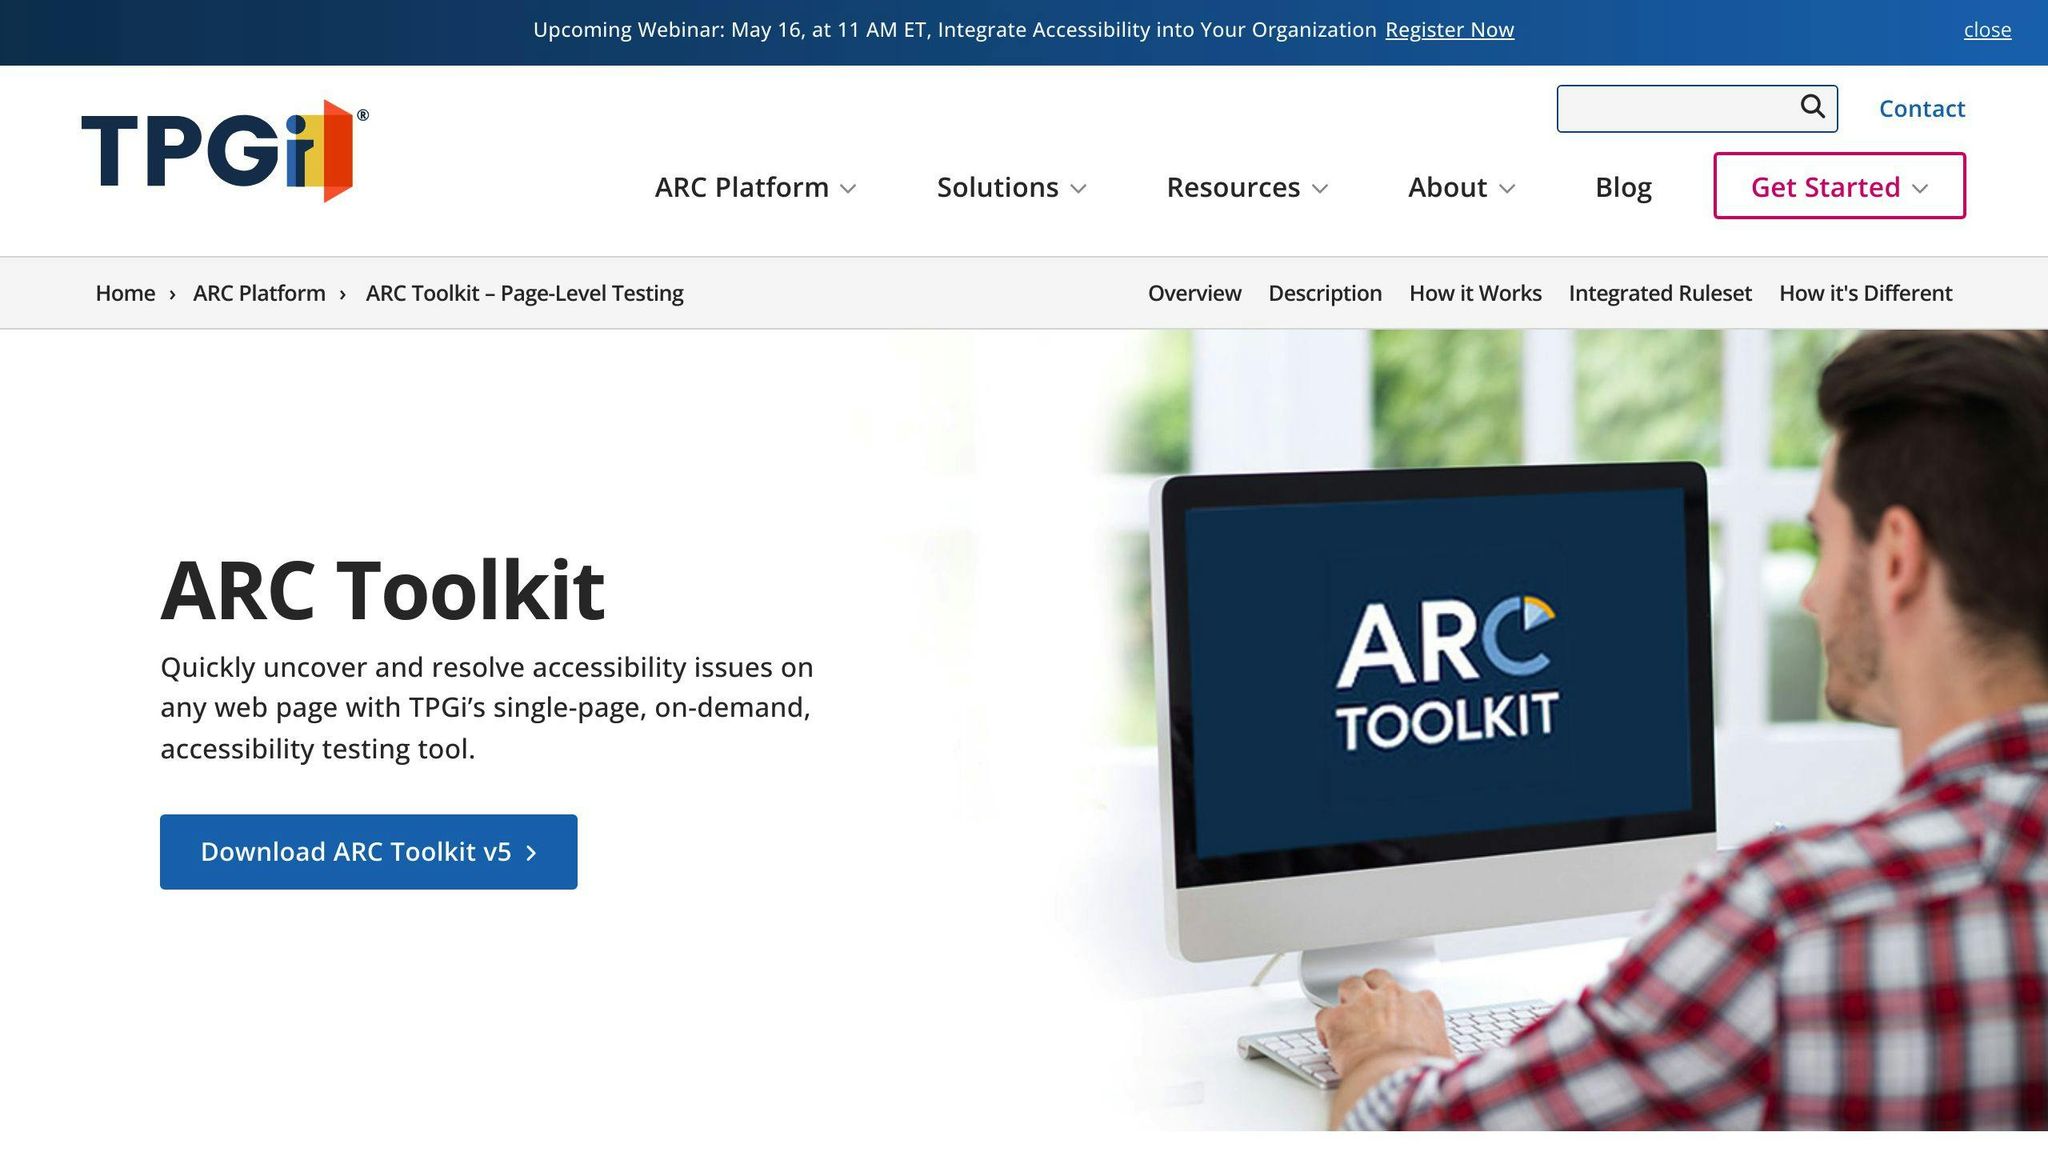
Task: Jump to the Description section
Action: tap(1325, 293)
